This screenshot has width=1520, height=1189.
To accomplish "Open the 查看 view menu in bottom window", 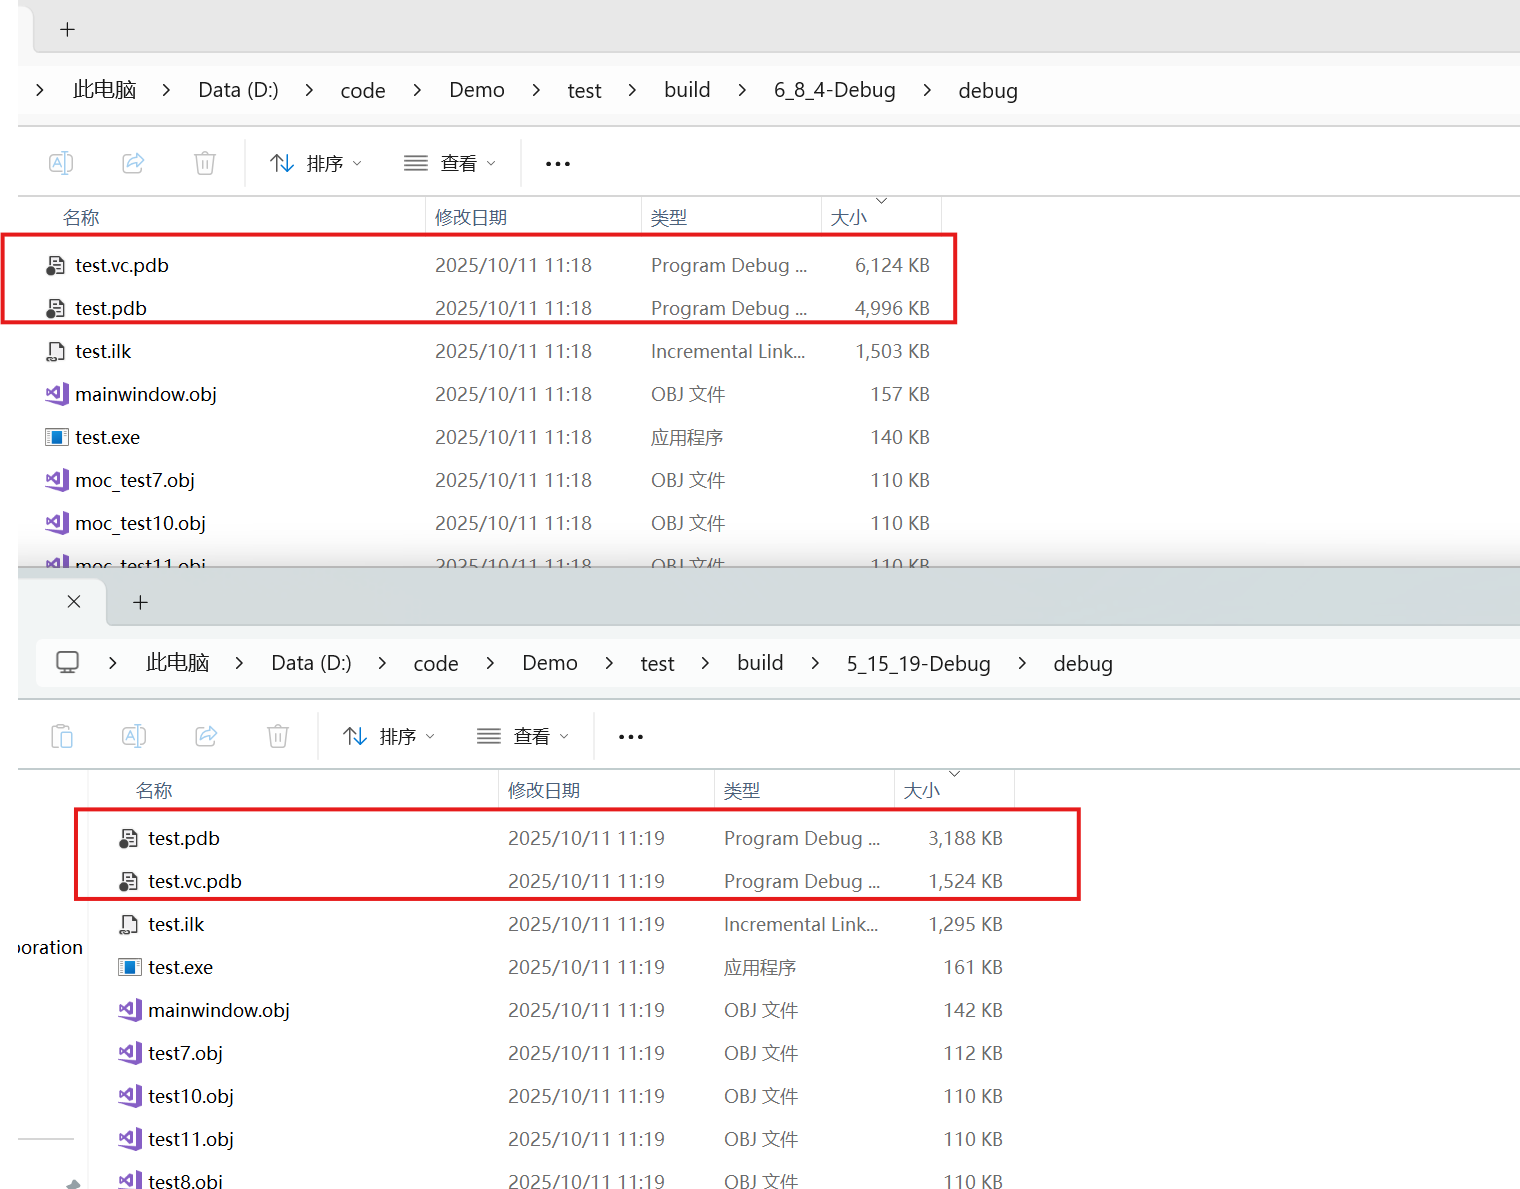I will pyautogui.click(x=523, y=736).
